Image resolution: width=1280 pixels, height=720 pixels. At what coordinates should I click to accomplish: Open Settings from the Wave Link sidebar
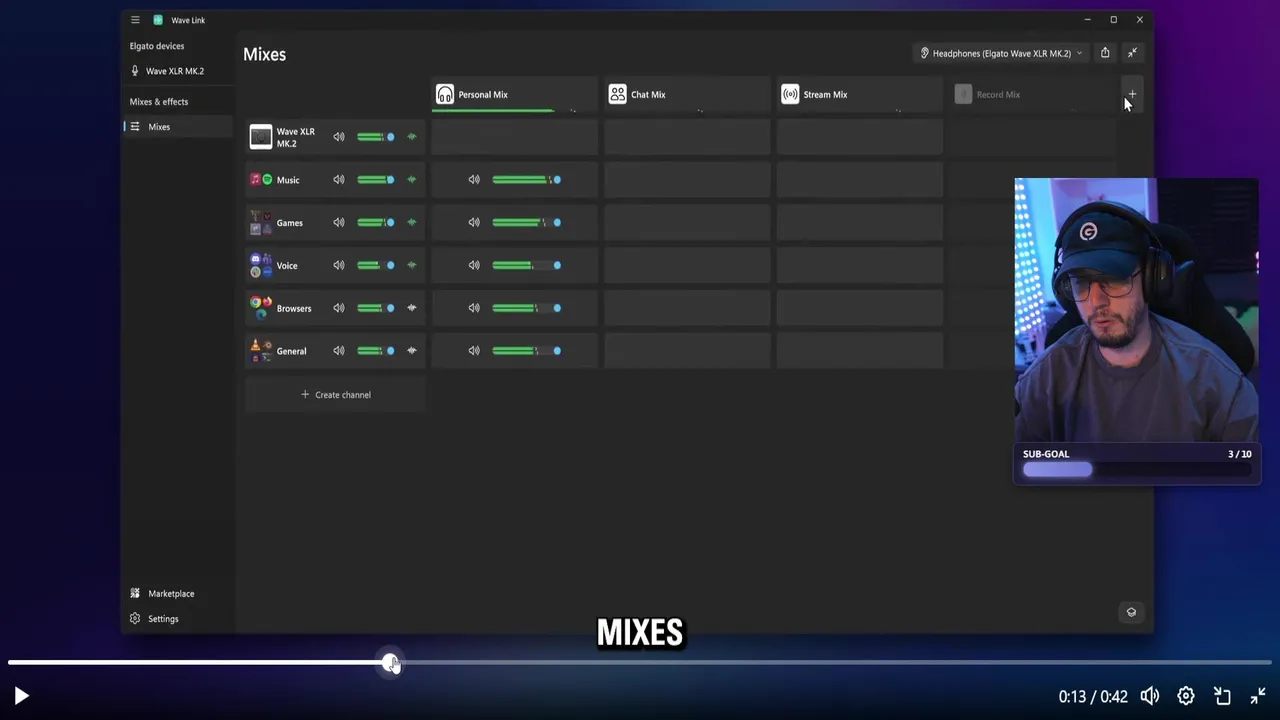tap(179, 619)
